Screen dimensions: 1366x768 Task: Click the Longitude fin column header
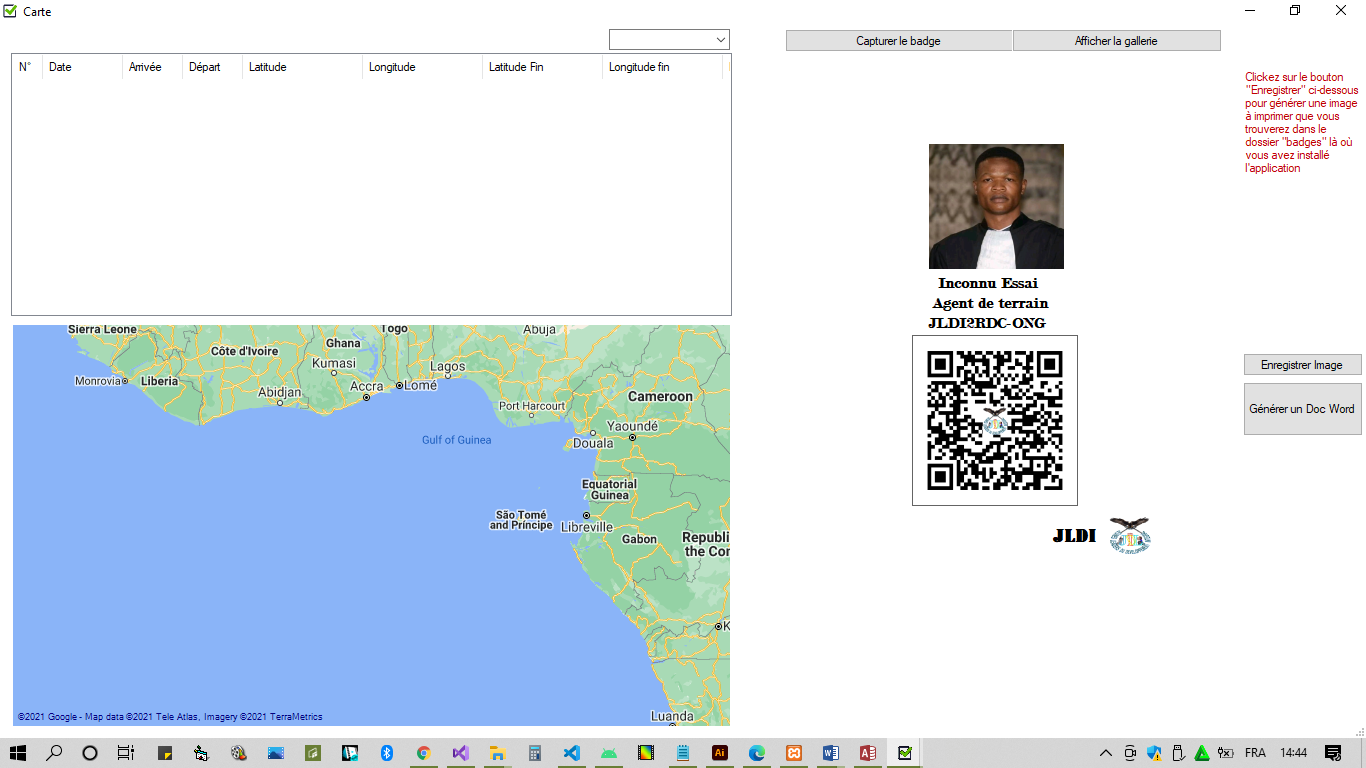(x=662, y=67)
